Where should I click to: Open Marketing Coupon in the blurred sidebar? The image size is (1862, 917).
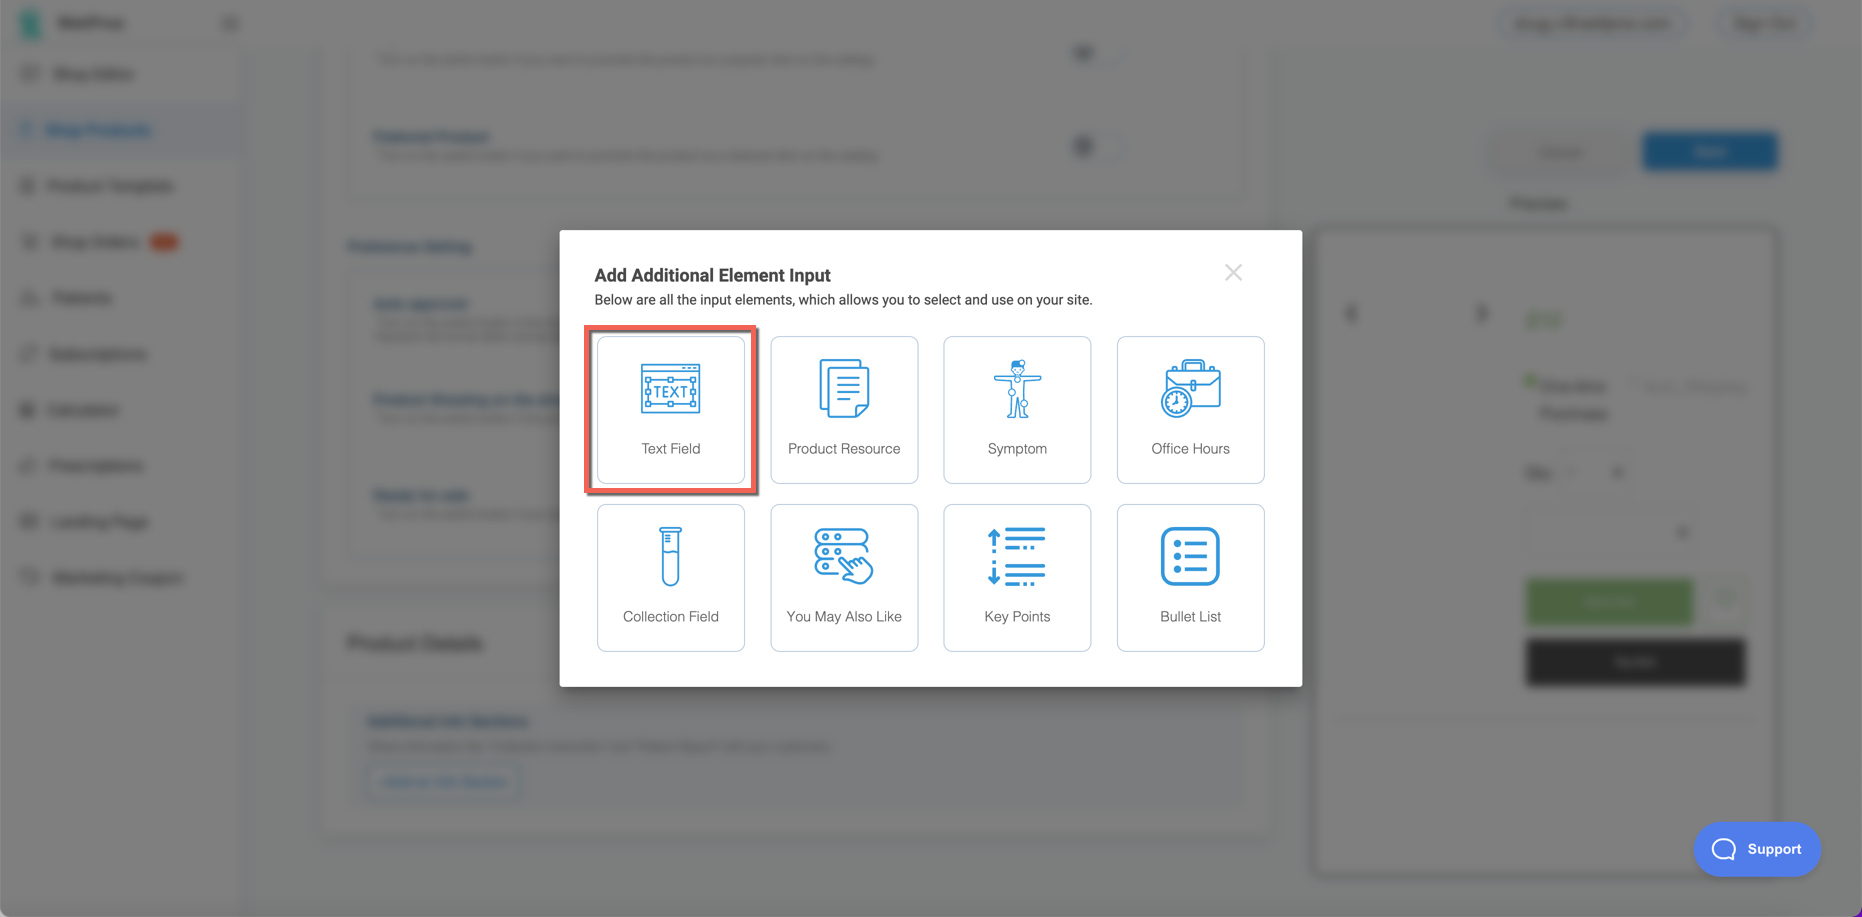[117, 578]
